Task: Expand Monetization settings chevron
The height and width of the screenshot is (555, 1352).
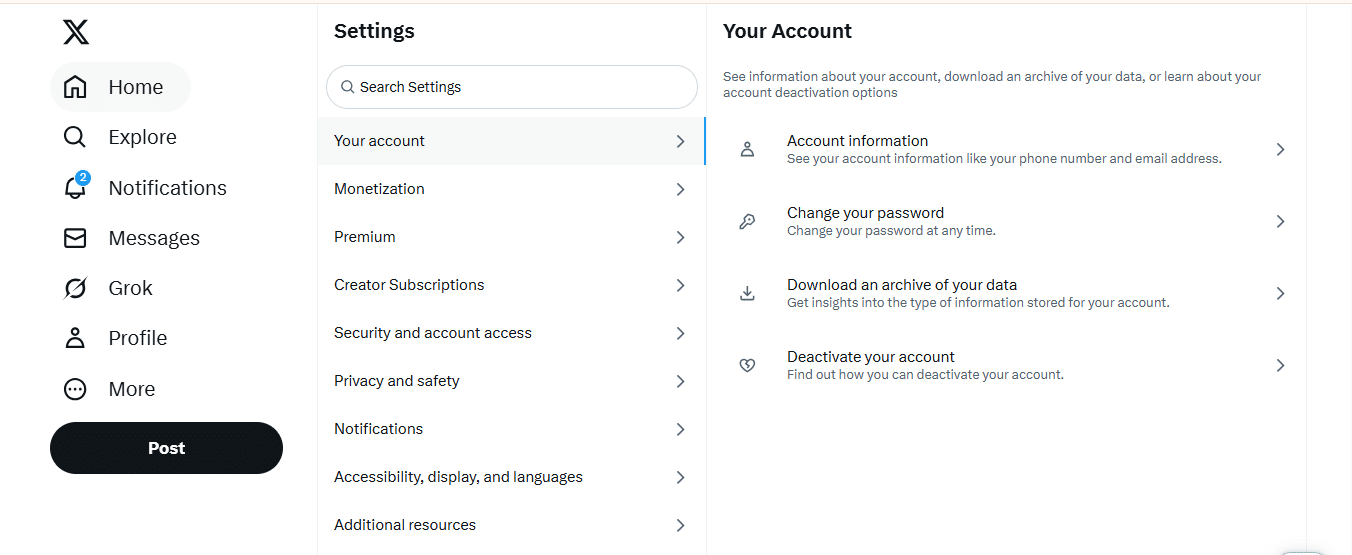Action: 680,189
